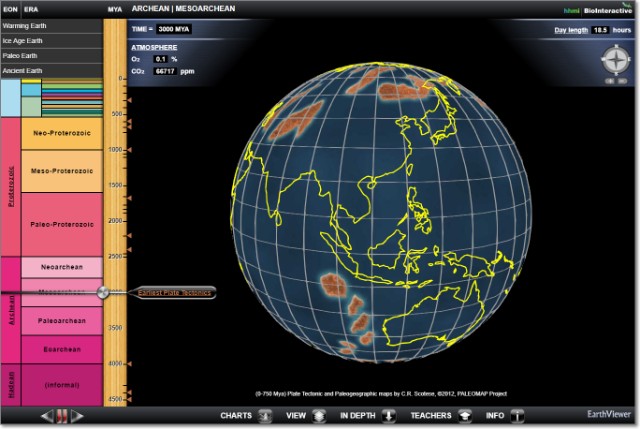
Task: Click the View layers icon
Action: point(318,415)
